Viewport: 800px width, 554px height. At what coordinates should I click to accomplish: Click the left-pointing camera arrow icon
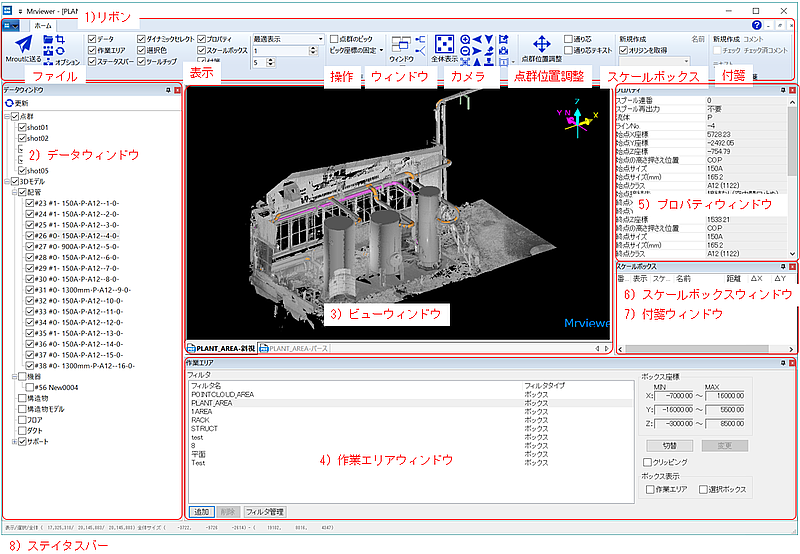point(477,39)
